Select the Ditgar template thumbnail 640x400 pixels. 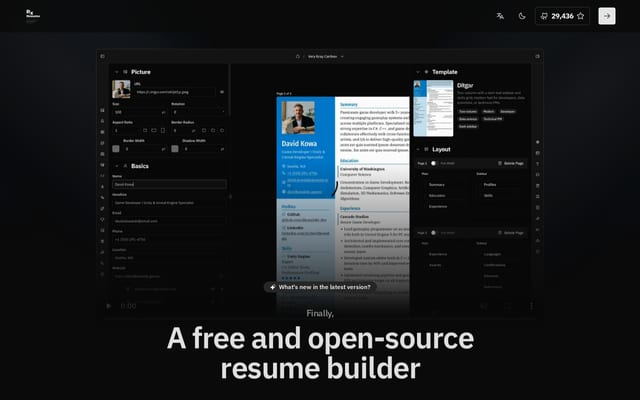[x=433, y=108]
